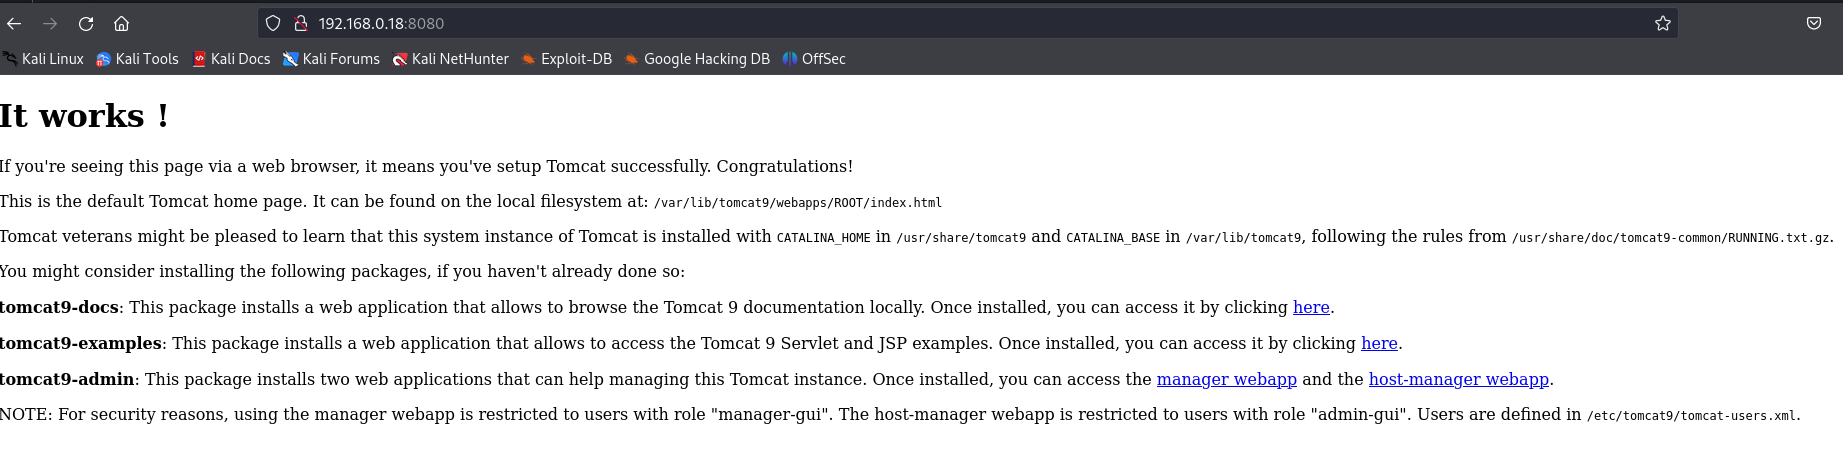This screenshot has height=458, width=1843.
Task: Open the manager webapp link
Action: [1226, 379]
